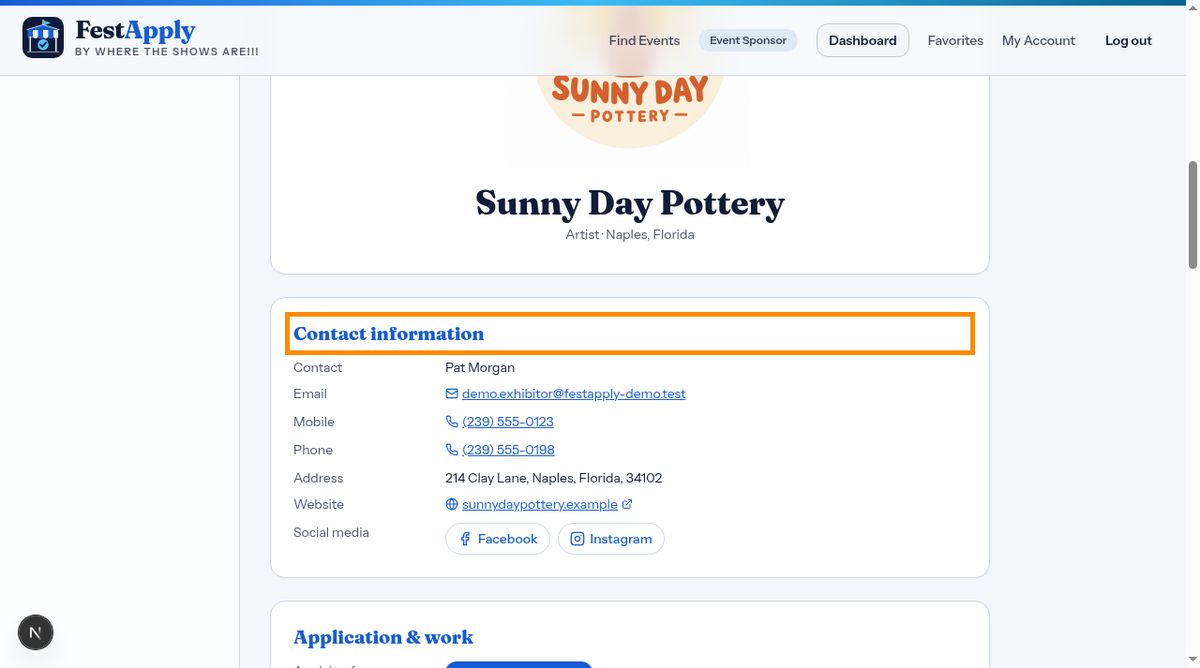Click the email link demo.exhibitor@festapply-demo.test
Screen dimensions: 1200x668
(x=574, y=394)
